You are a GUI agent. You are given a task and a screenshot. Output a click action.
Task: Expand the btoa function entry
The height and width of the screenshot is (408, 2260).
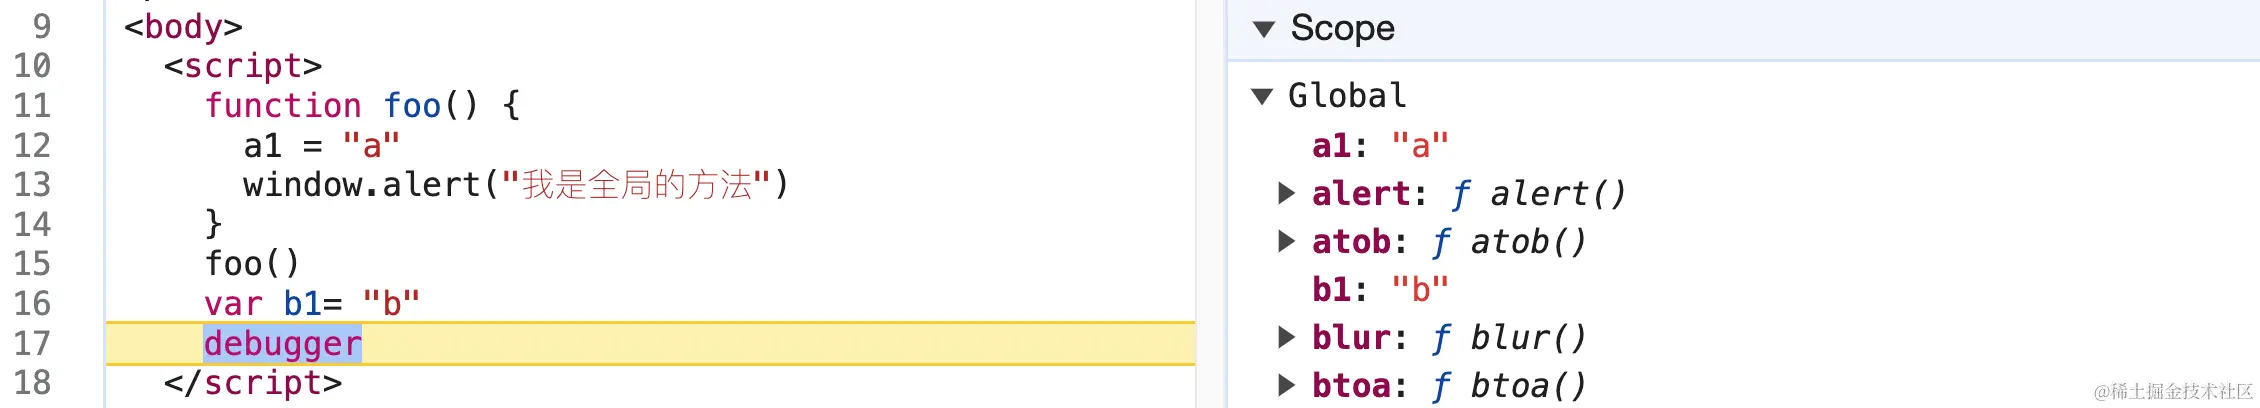tap(1286, 385)
